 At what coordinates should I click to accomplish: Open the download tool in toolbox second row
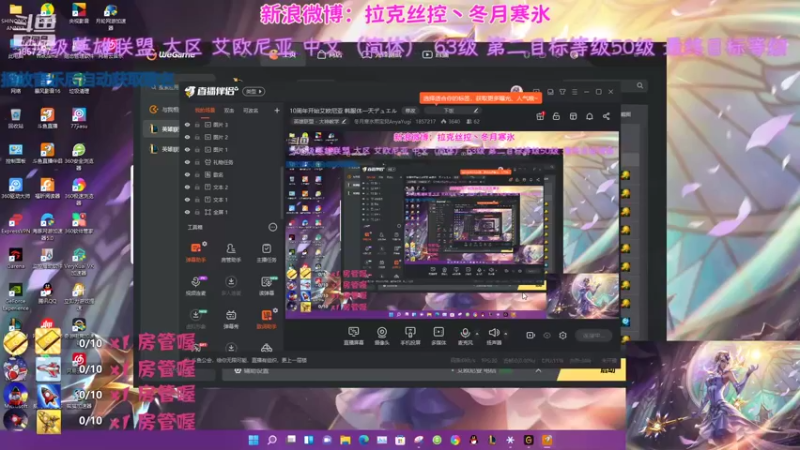[231, 286]
